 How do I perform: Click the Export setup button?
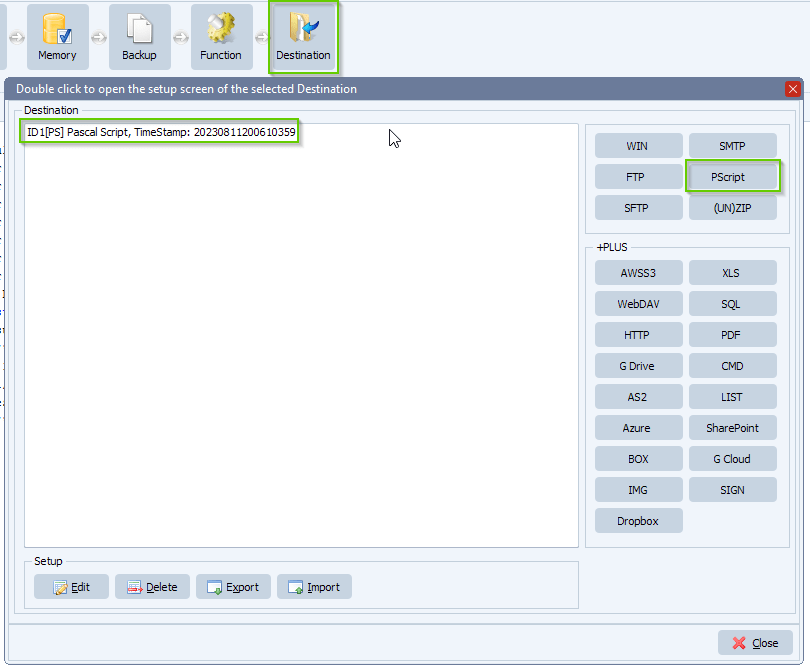(233, 587)
